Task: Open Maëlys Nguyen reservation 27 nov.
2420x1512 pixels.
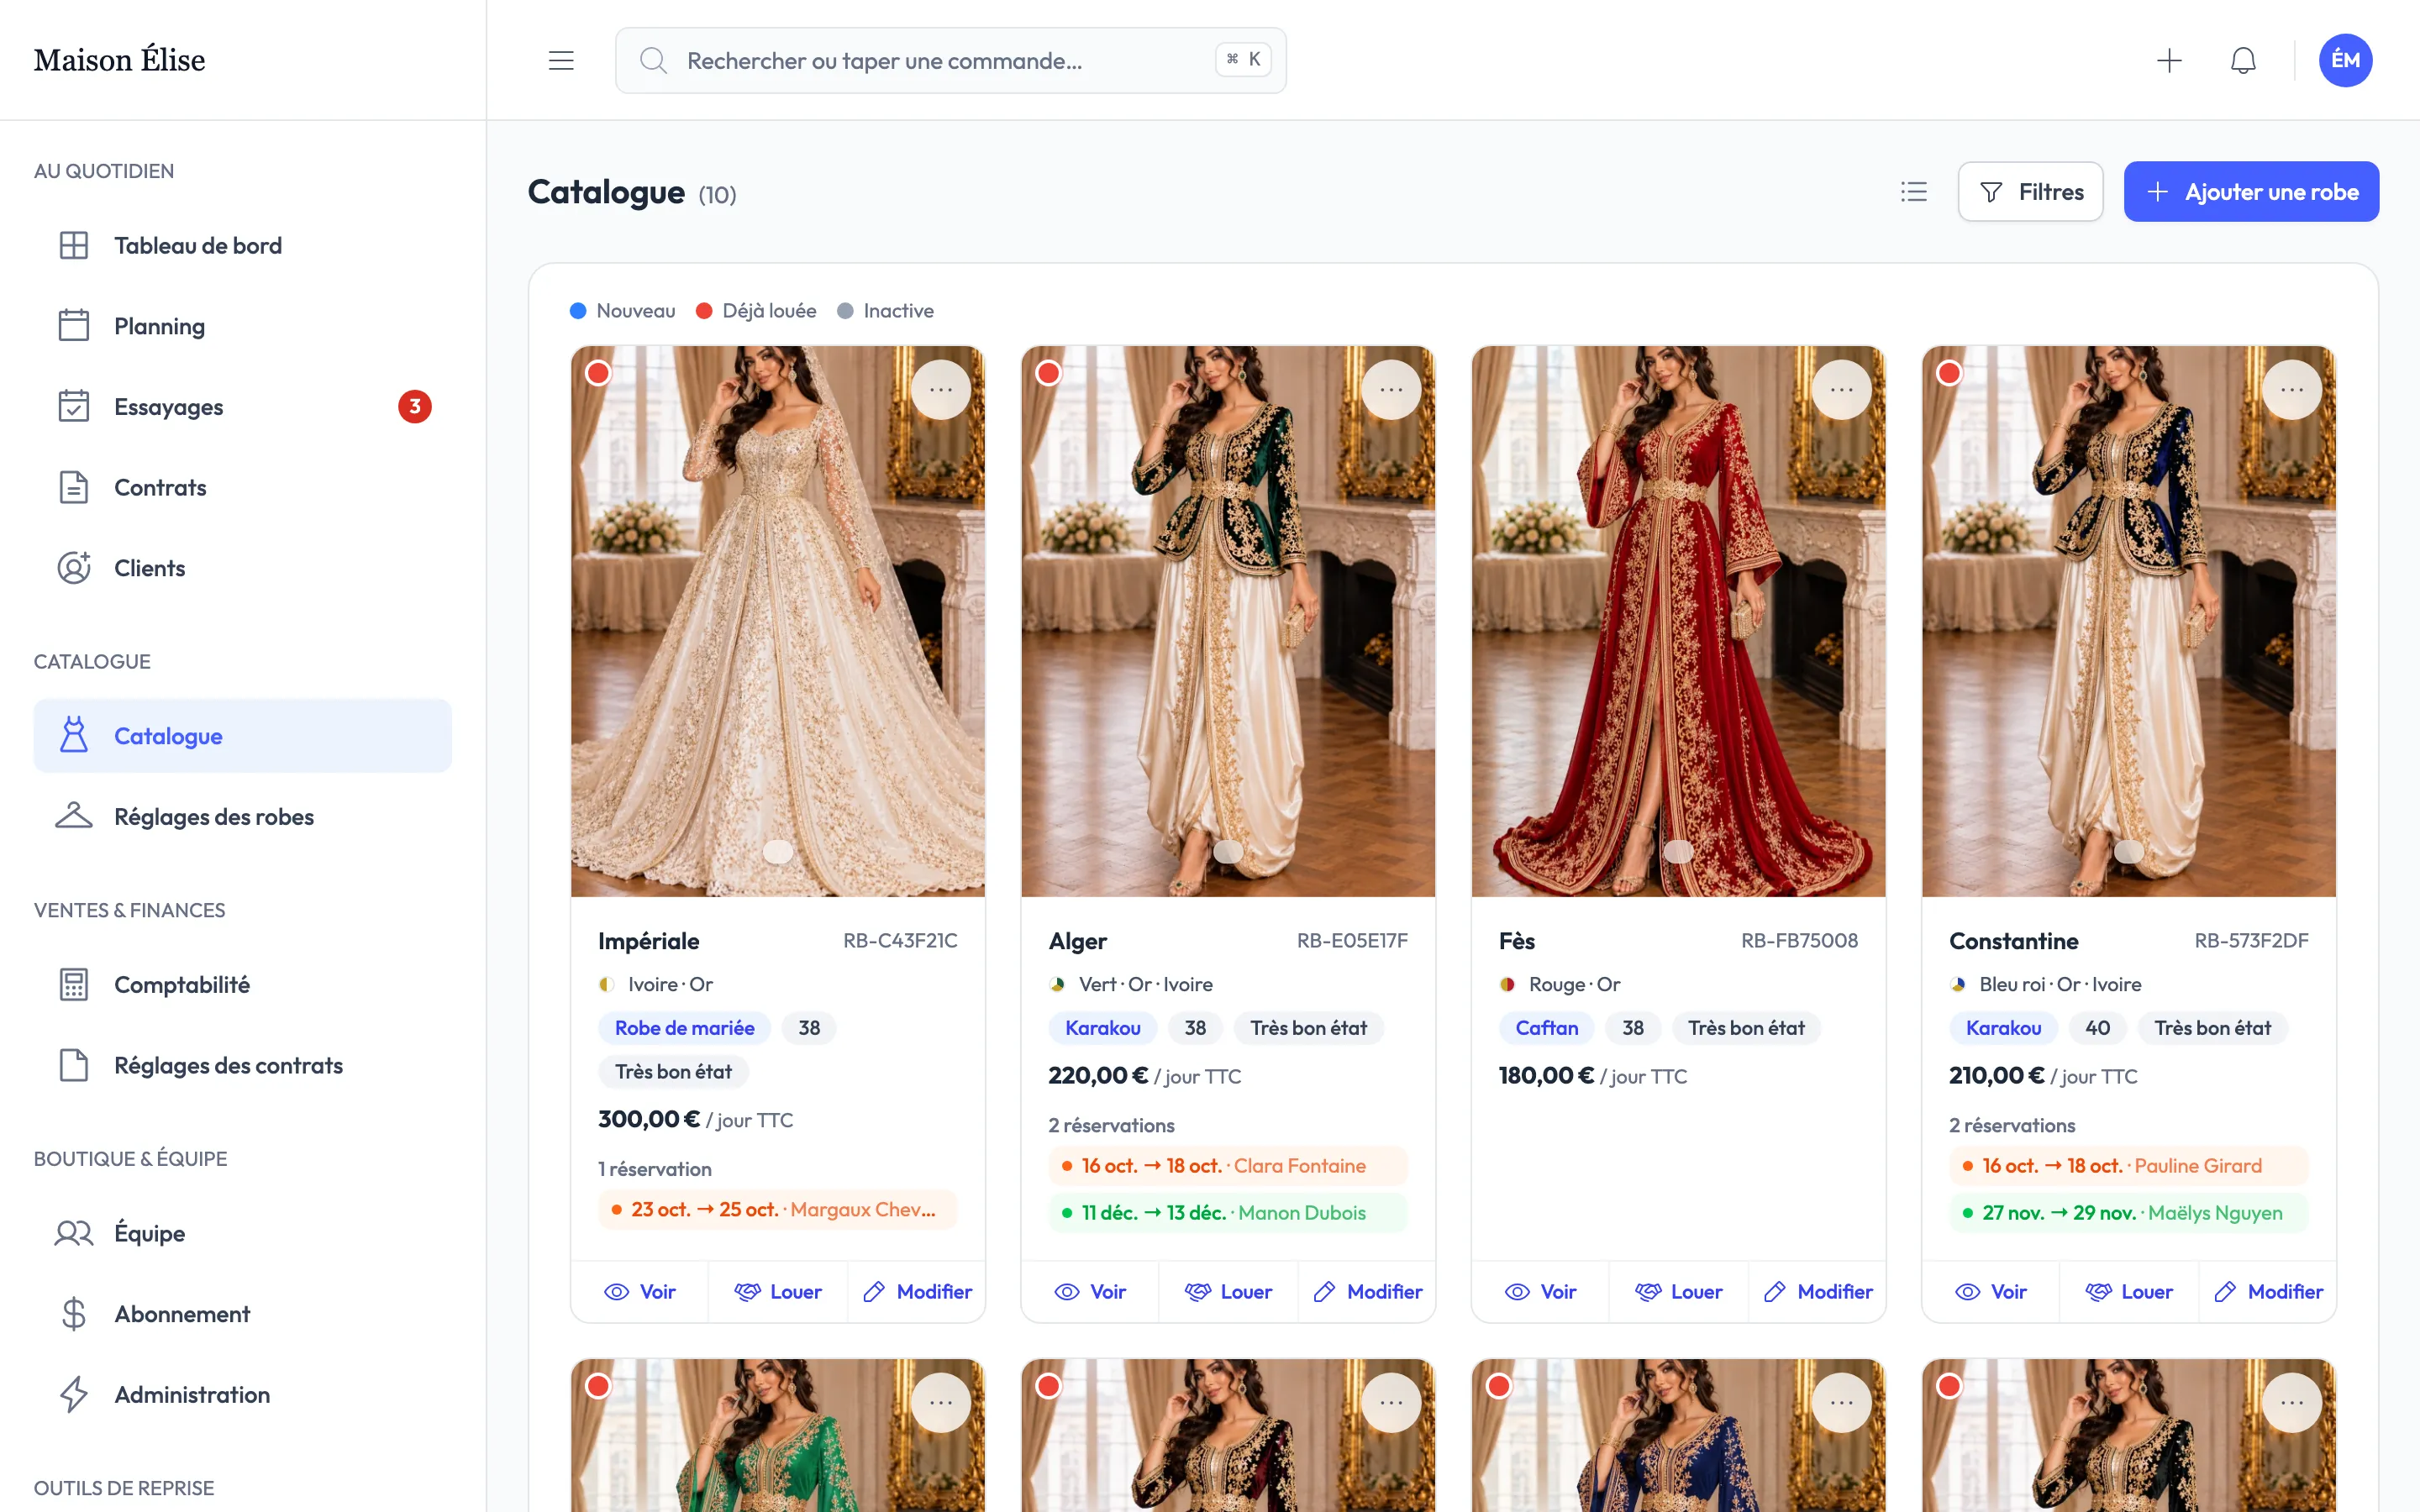Action: click(2128, 1213)
